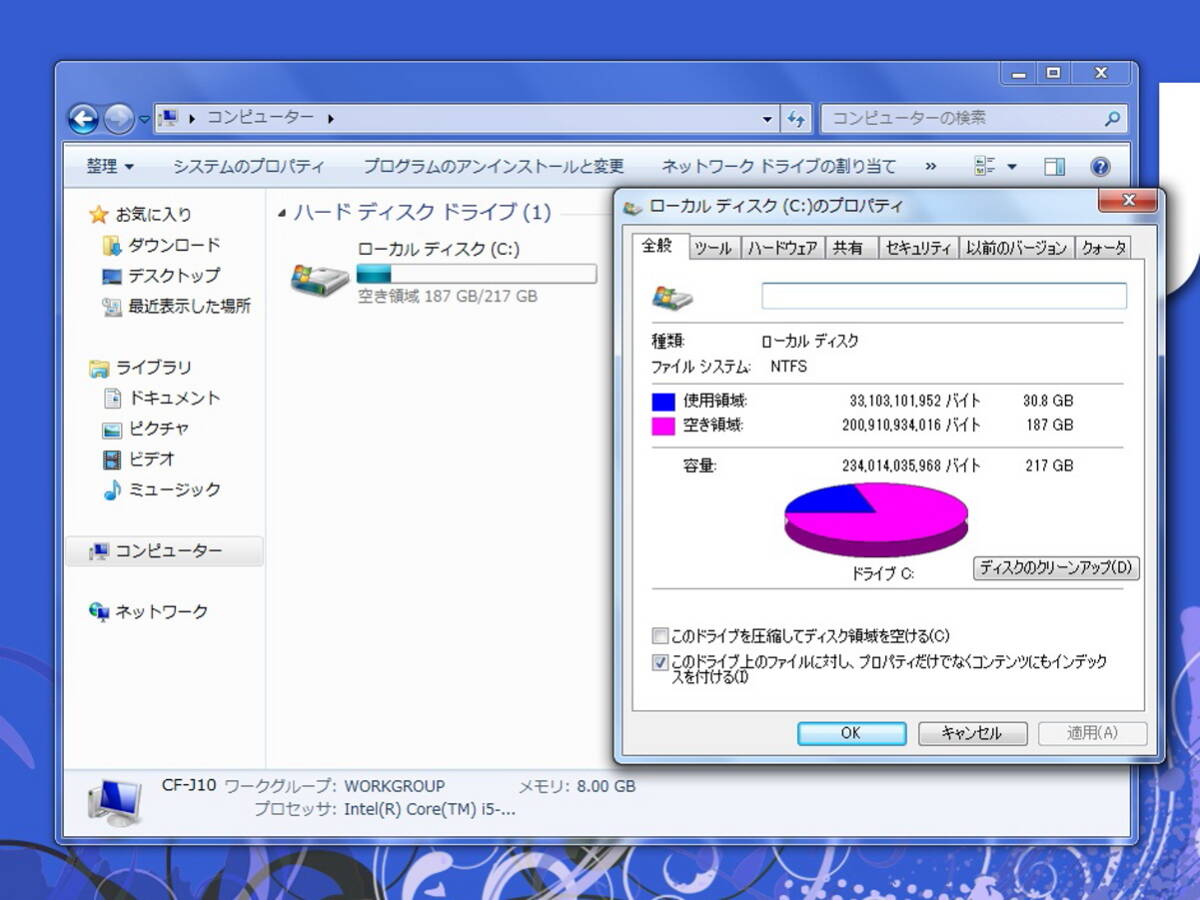
Task: Switch to the セキュリティ tab
Action: (x=918, y=248)
